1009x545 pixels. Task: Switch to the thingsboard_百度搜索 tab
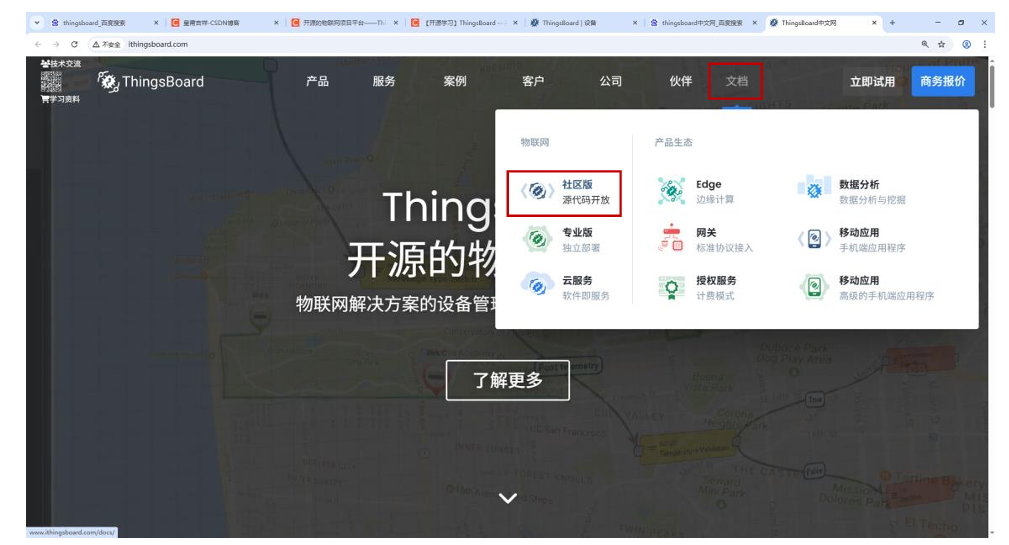(103, 23)
